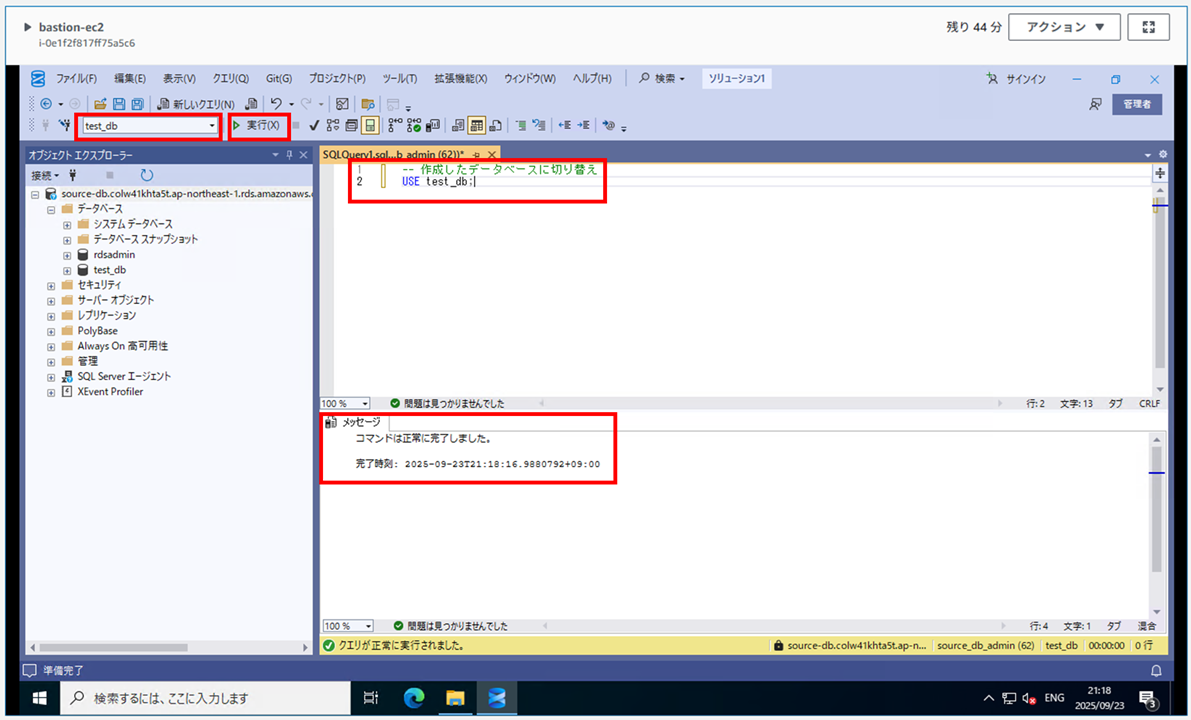The width and height of the screenshot is (1191, 720).
Task: Click the comment out selected lines icon
Action: (521, 125)
